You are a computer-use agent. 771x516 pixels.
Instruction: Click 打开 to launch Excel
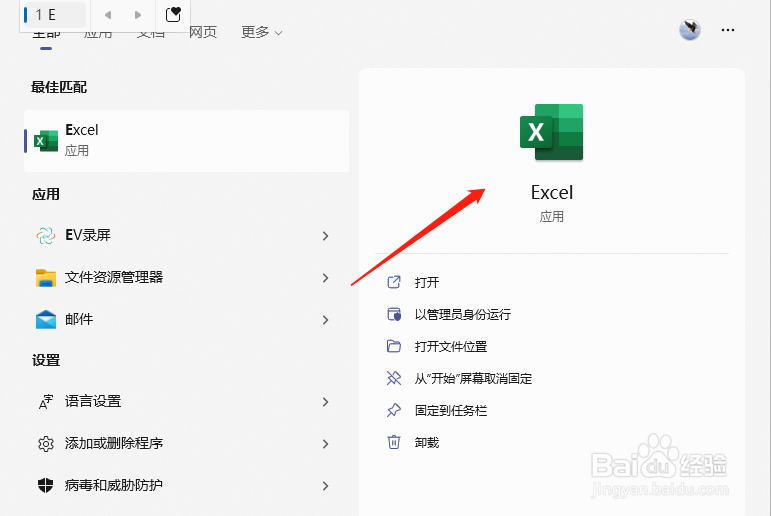pyautogui.click(x=426, y=282)
